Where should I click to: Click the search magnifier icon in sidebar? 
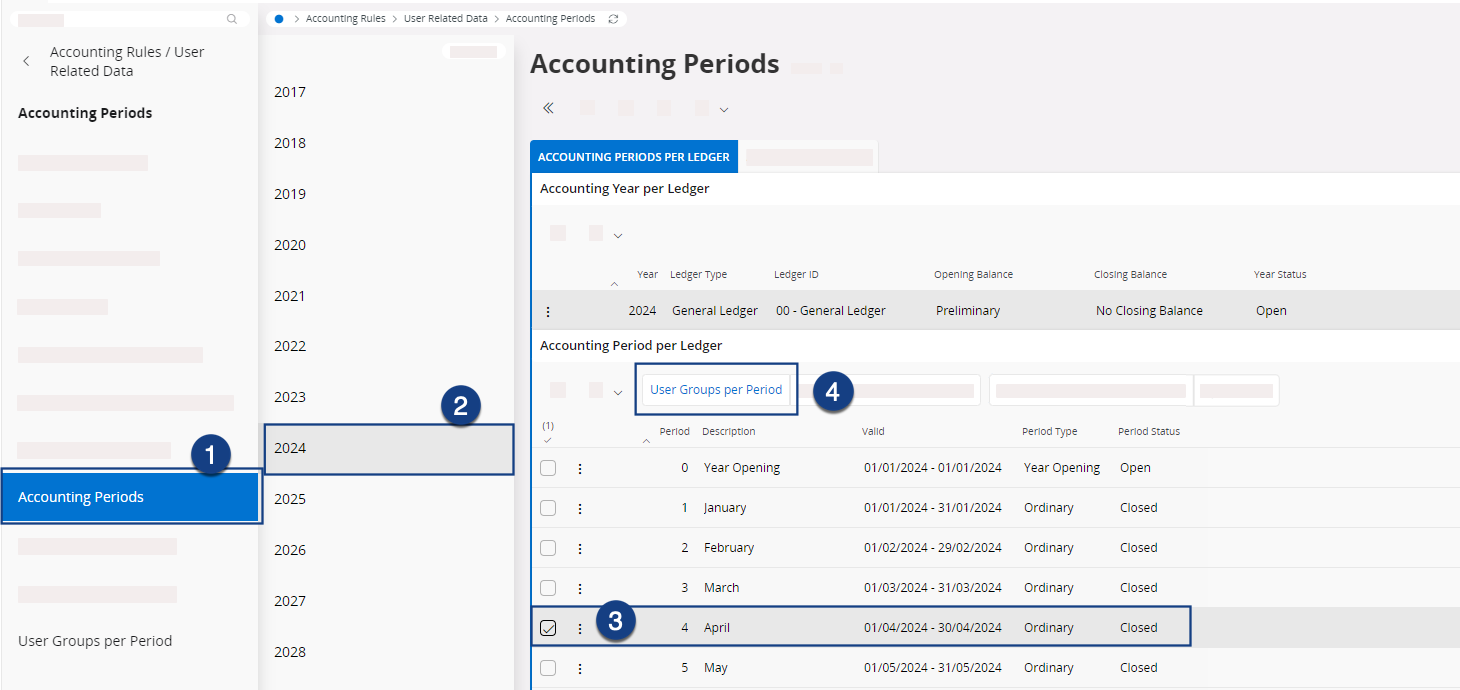(x=232, y=19)
